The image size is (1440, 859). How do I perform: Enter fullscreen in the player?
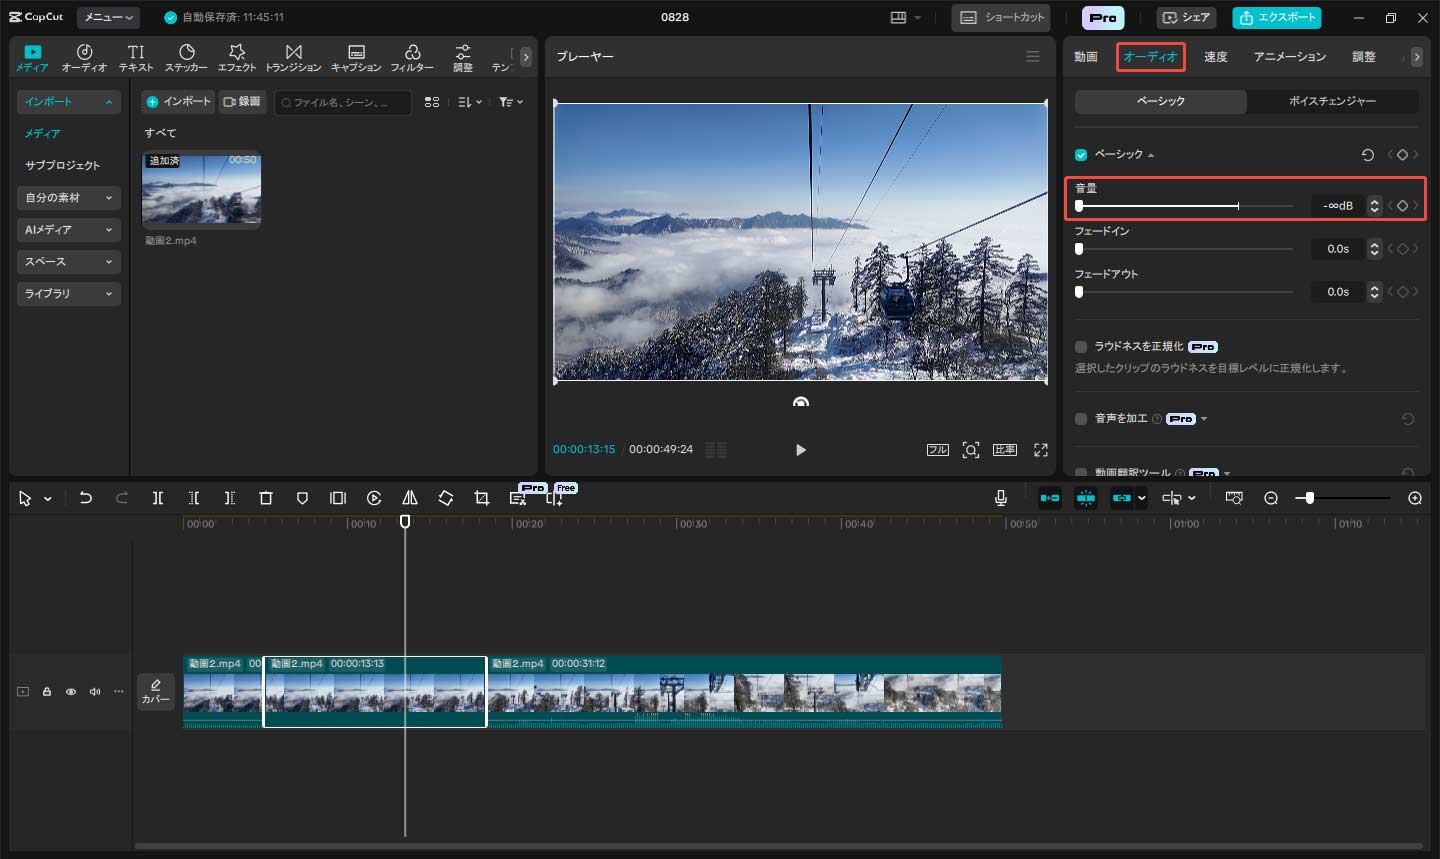pyautogui.click(x=1041, y=450)
